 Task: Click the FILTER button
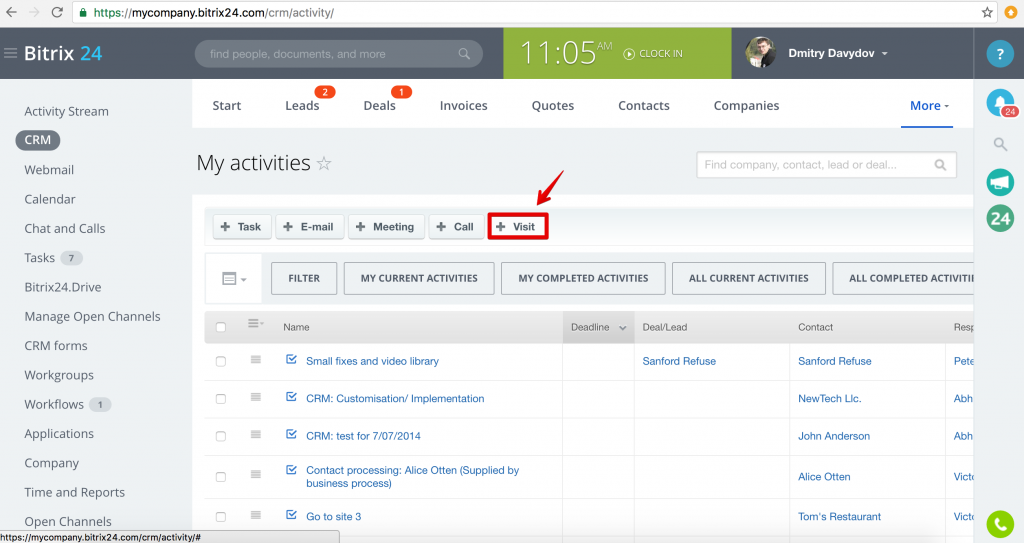click(x=304, y=278)
